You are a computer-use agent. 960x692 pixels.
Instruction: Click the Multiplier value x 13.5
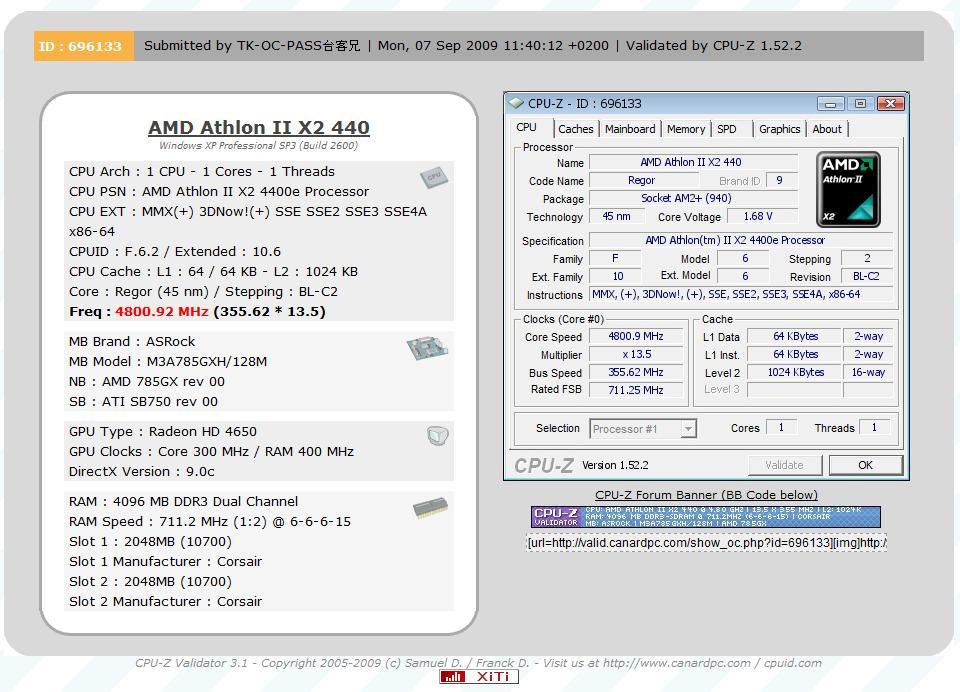[x=636, y=354]
